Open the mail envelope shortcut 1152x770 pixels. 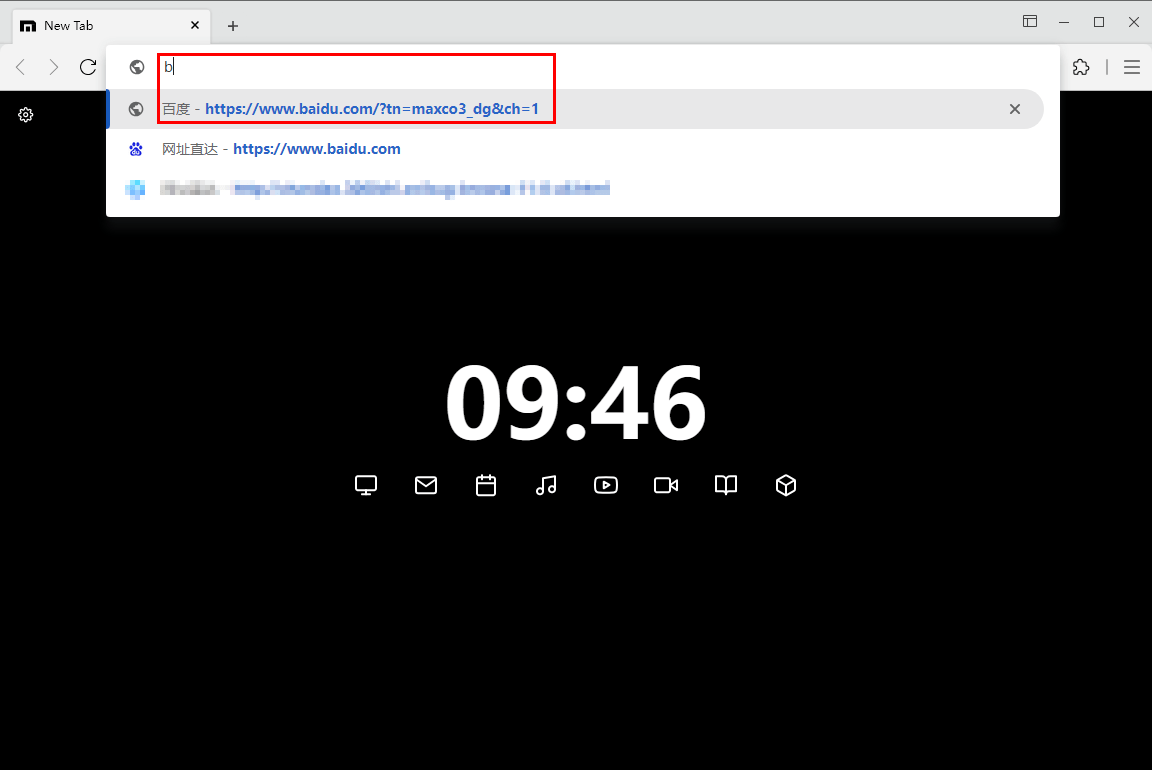[426, 485]
